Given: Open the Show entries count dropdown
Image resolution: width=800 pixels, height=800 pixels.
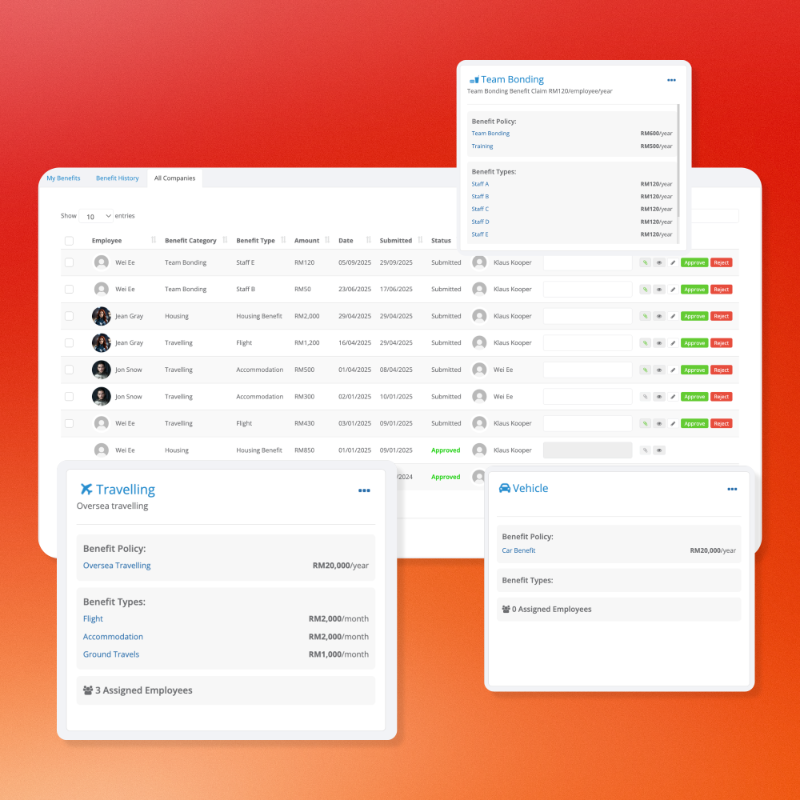Looking at the screenshot, I should coord(96,216).
